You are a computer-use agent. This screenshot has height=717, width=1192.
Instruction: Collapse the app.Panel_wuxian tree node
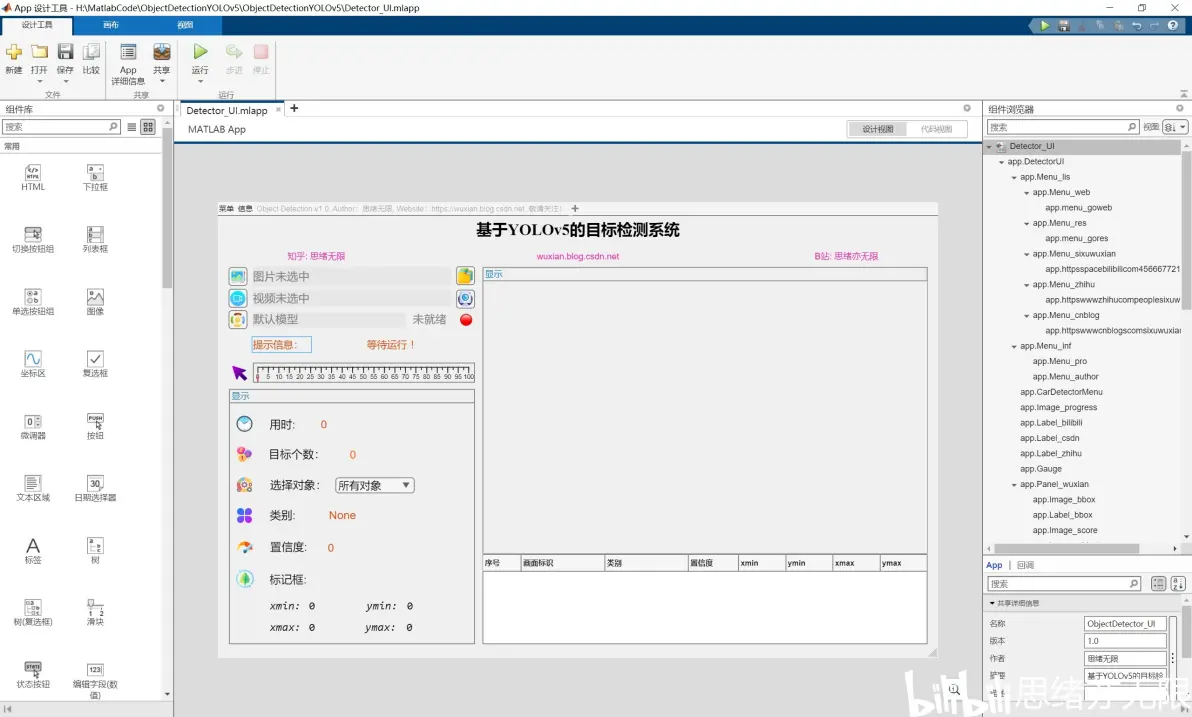click(1014, 484)
